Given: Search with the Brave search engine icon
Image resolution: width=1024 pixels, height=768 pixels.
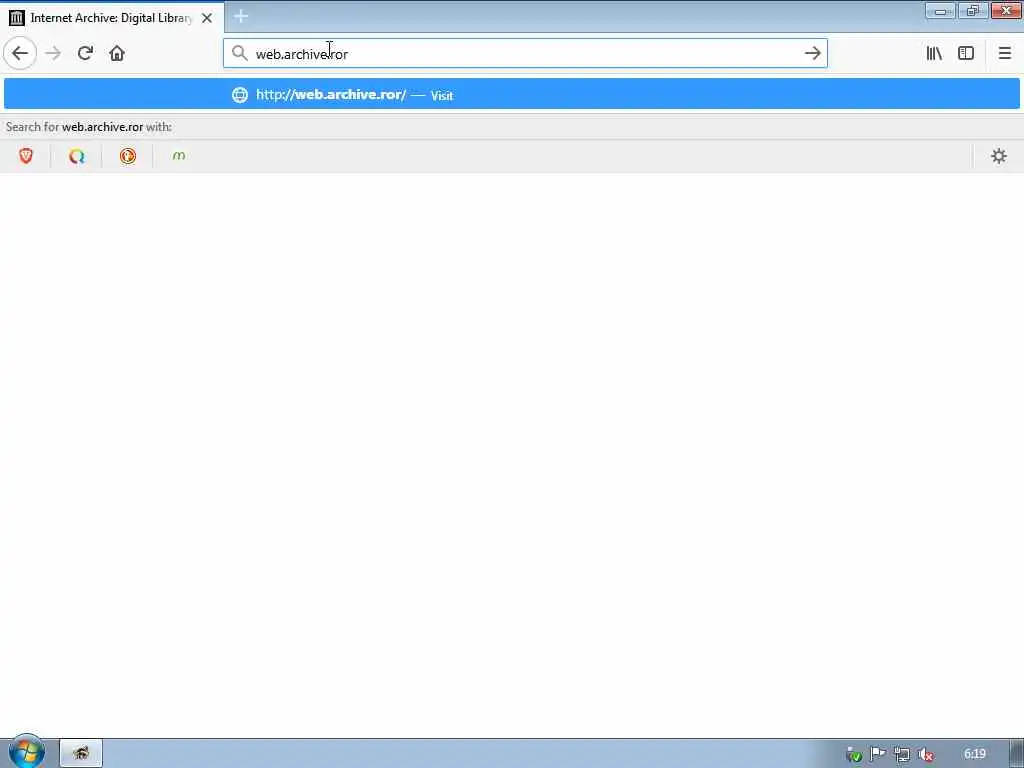Looking at the screenshot, I should tap(25, 156).
